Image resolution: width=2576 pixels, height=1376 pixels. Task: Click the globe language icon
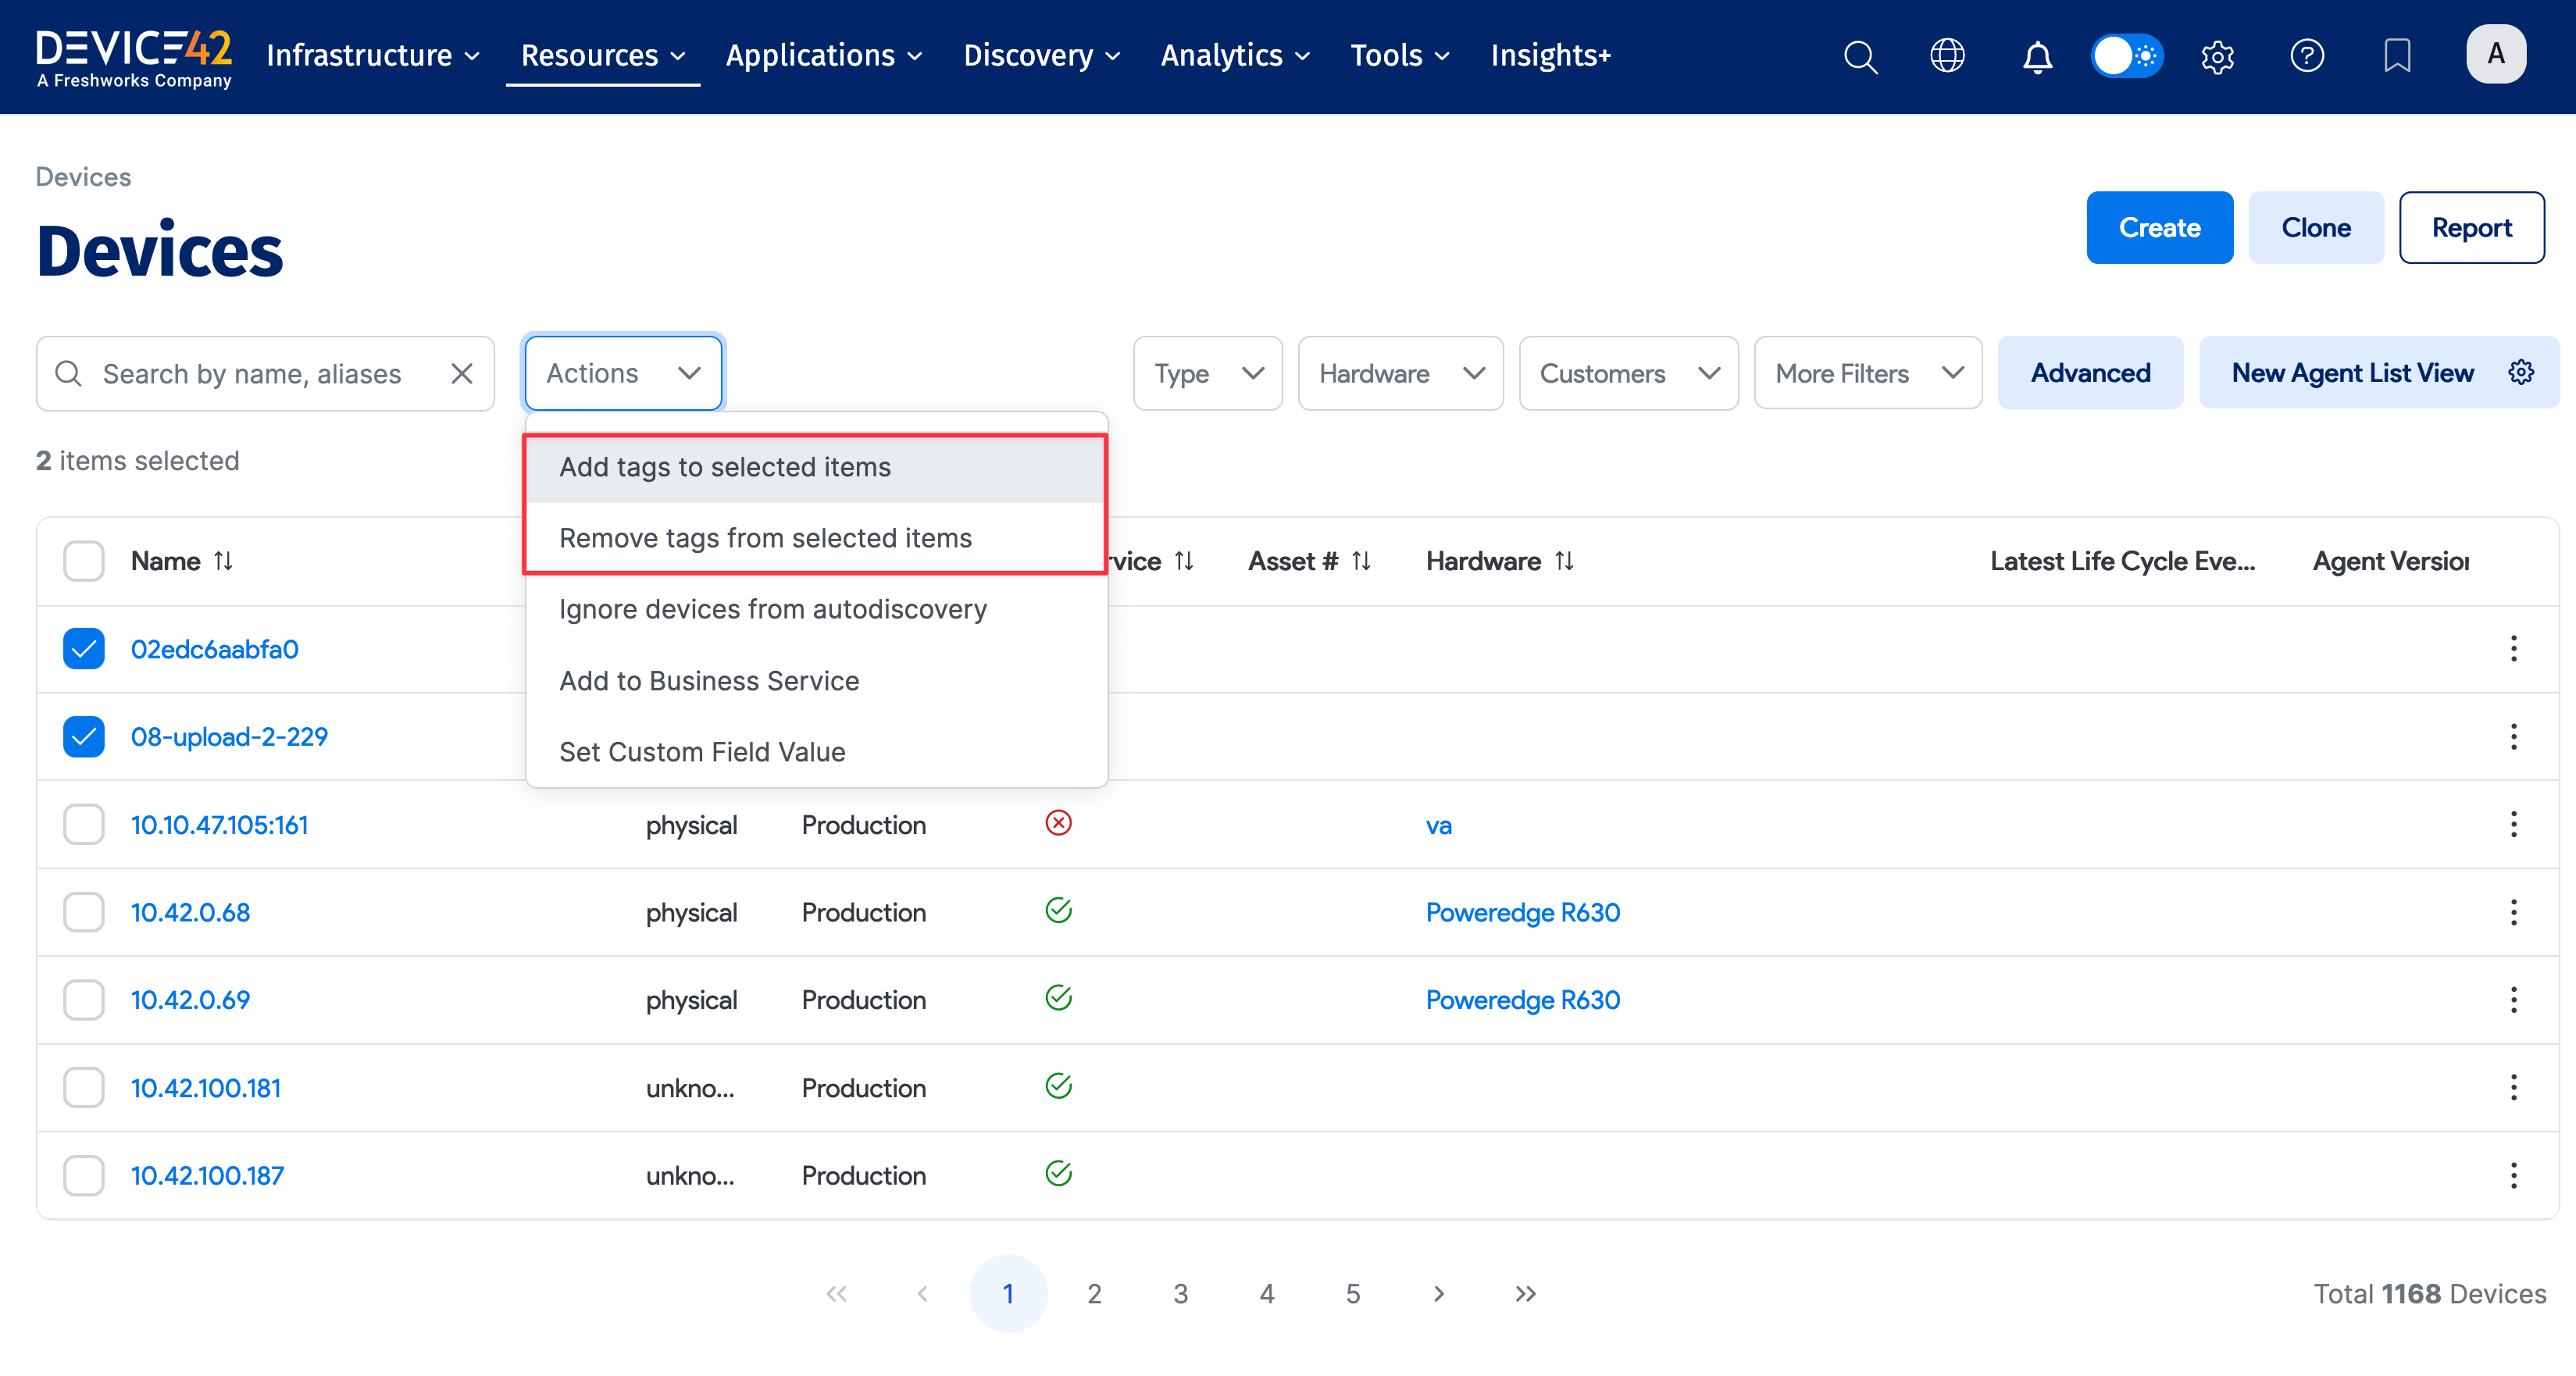click(1947, 56)
